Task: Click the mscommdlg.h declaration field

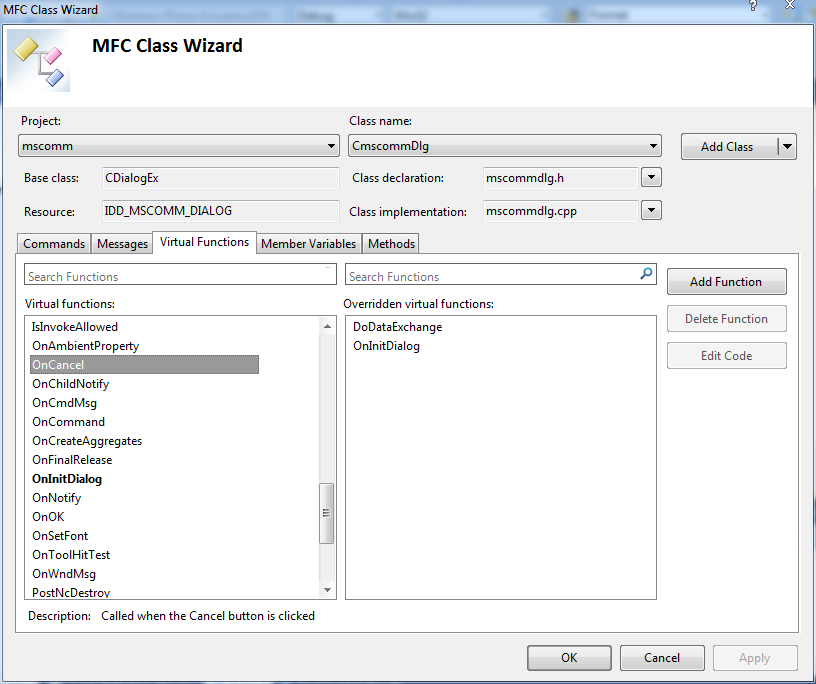Action: (x=560, y=178)
